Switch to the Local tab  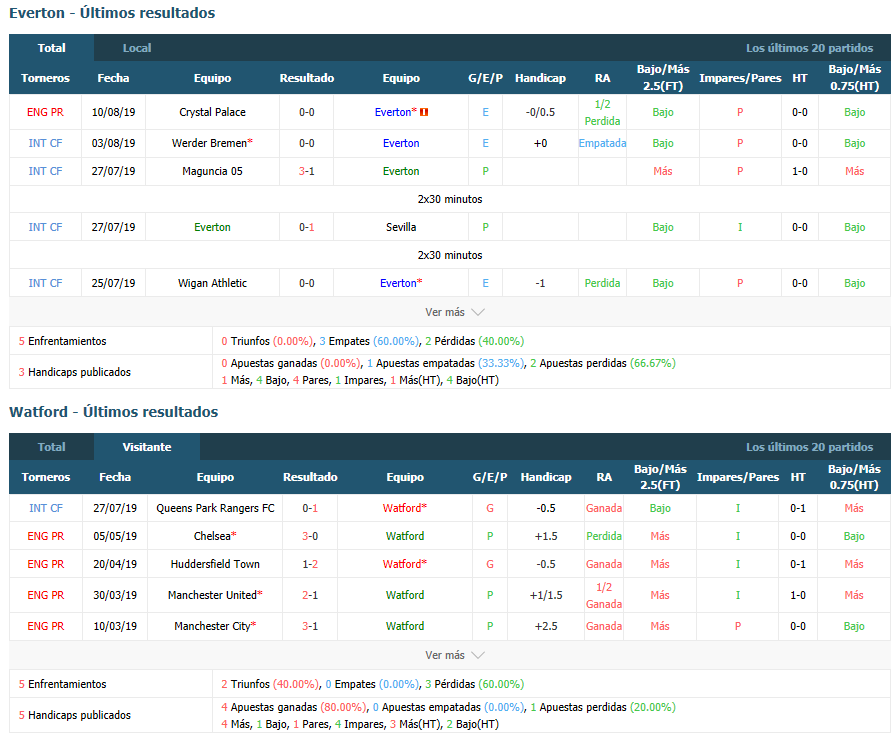(137, 48)
